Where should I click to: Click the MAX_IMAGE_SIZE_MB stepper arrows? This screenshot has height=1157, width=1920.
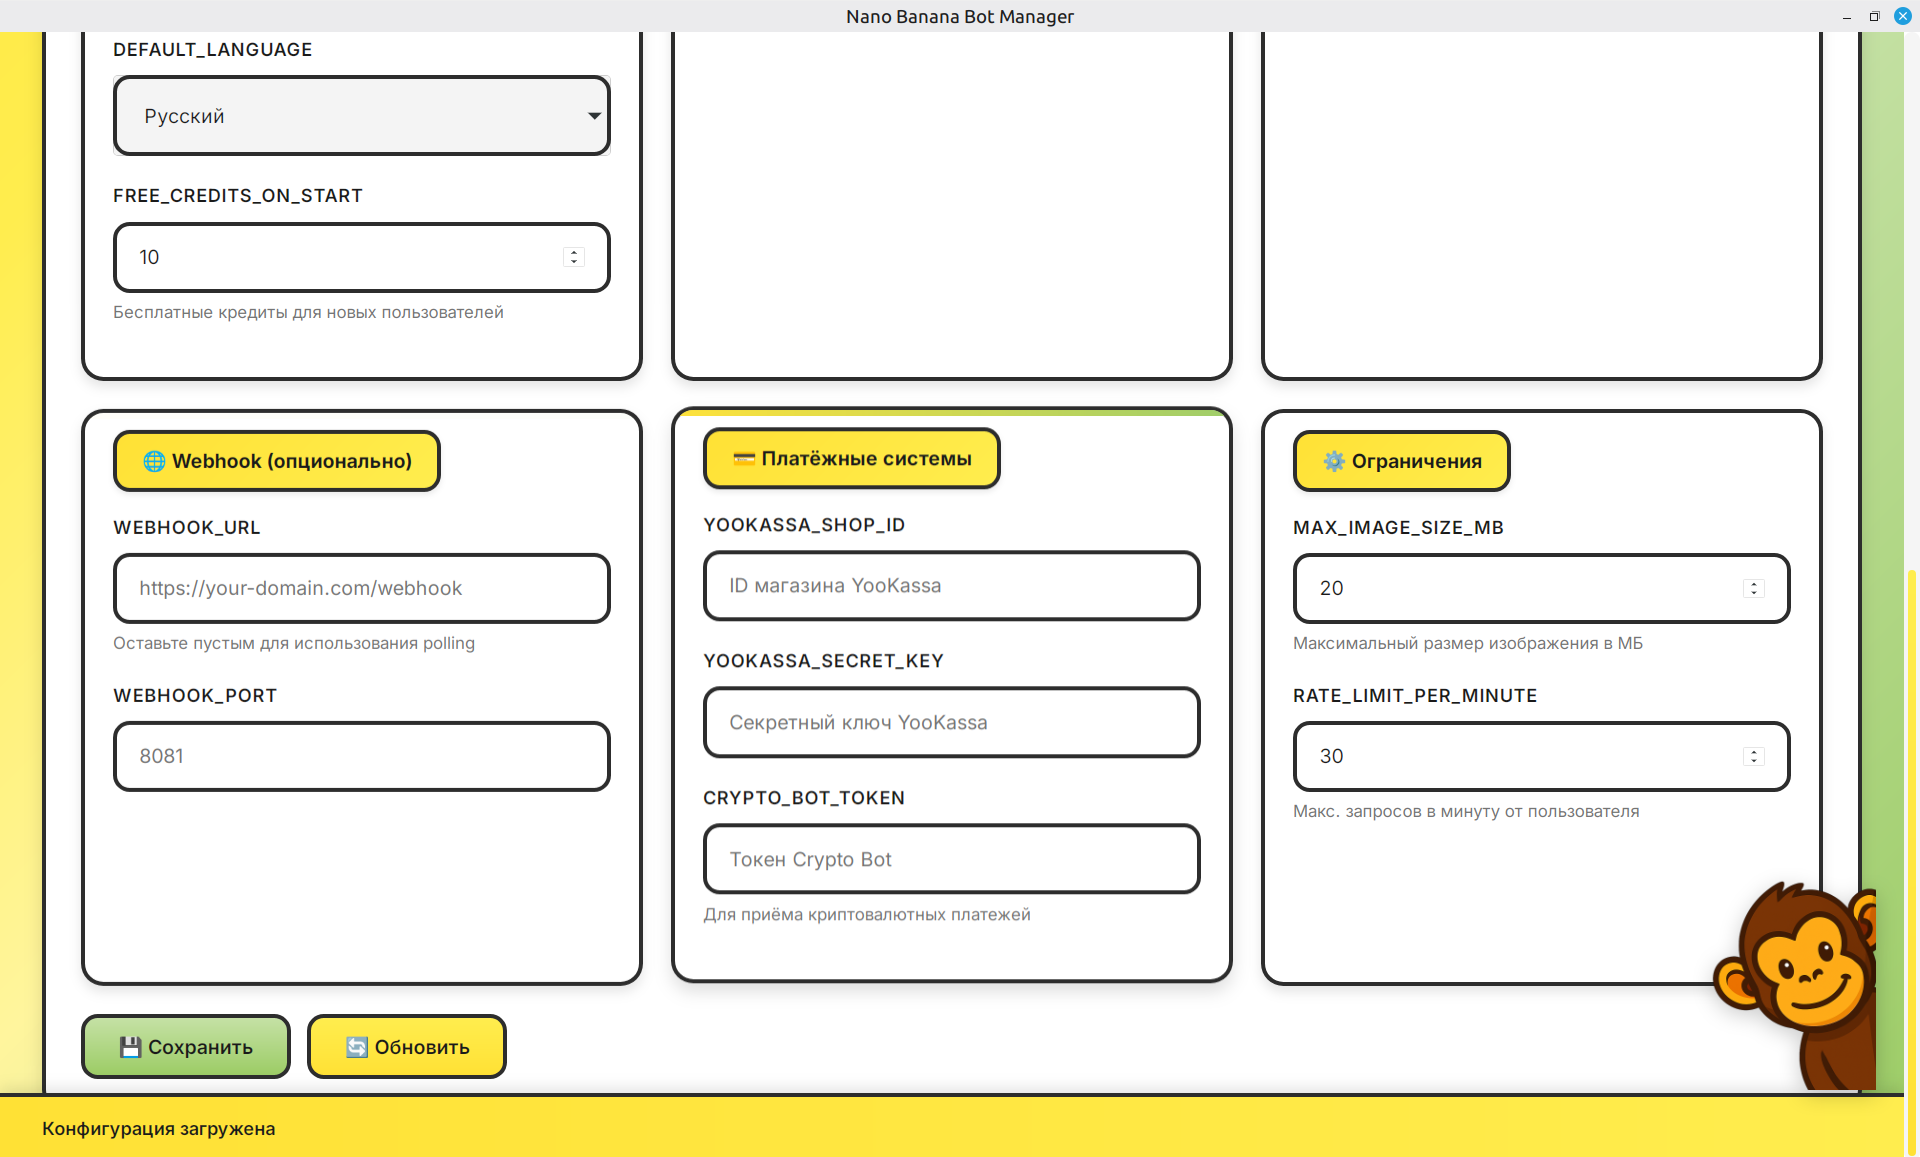pos(1753,588)
